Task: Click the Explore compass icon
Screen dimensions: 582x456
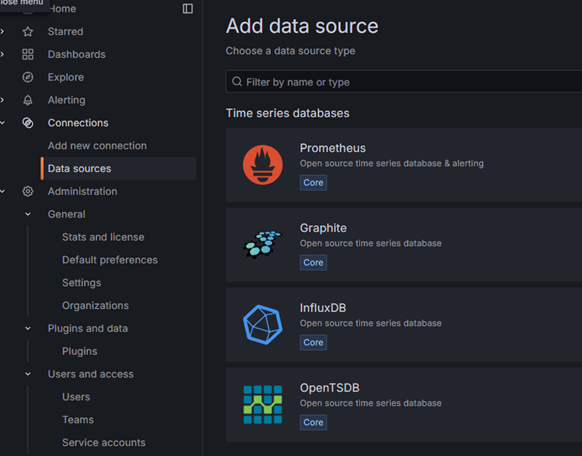Action: (28, 77)
